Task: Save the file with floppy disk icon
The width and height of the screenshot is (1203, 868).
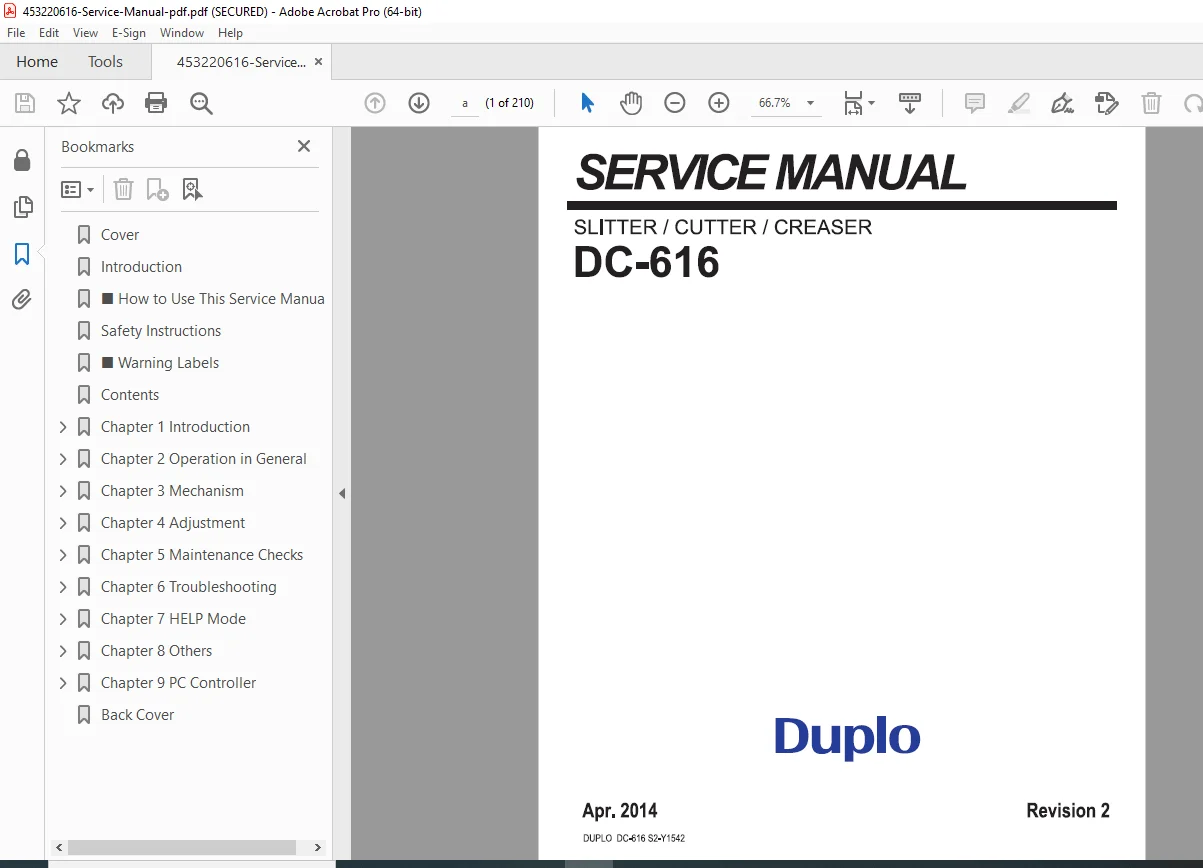Action: point(25,103)
